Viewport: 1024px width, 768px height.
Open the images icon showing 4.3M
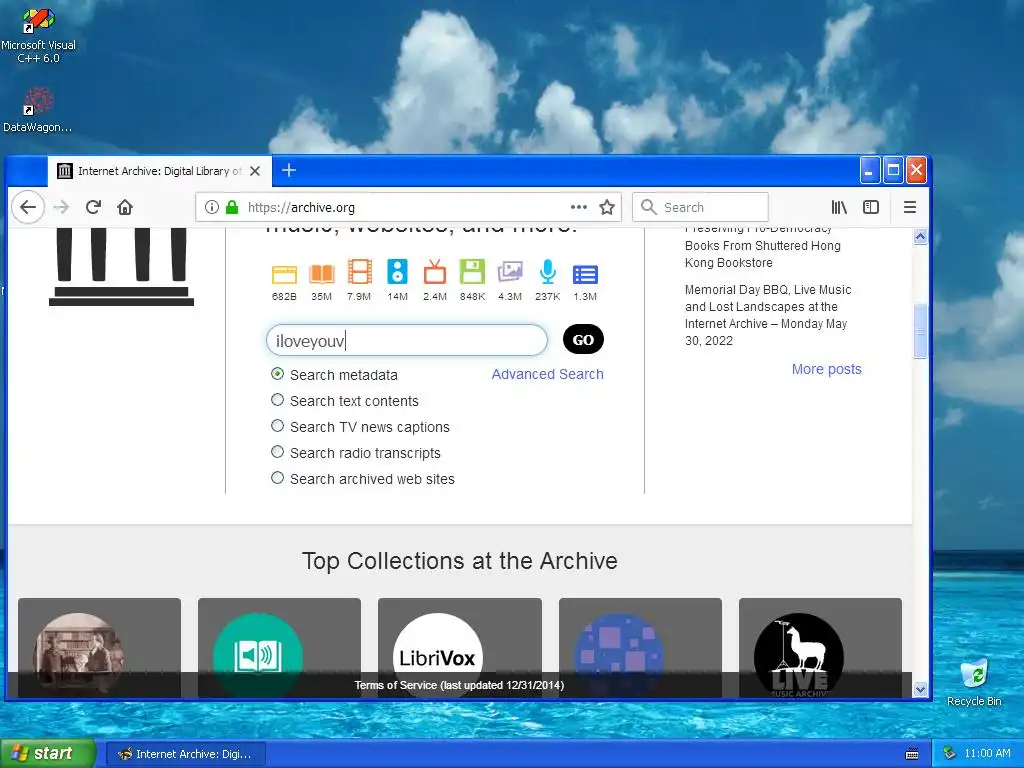[x=510, y=272]
